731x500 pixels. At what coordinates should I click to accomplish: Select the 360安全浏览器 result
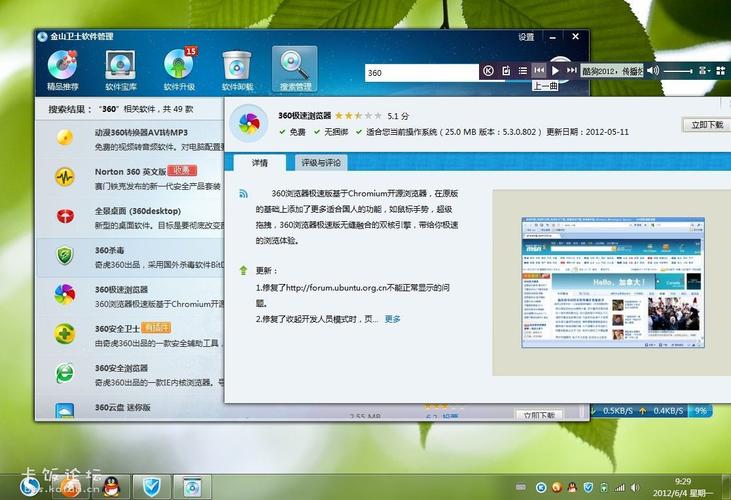click(x=131, y=375)
